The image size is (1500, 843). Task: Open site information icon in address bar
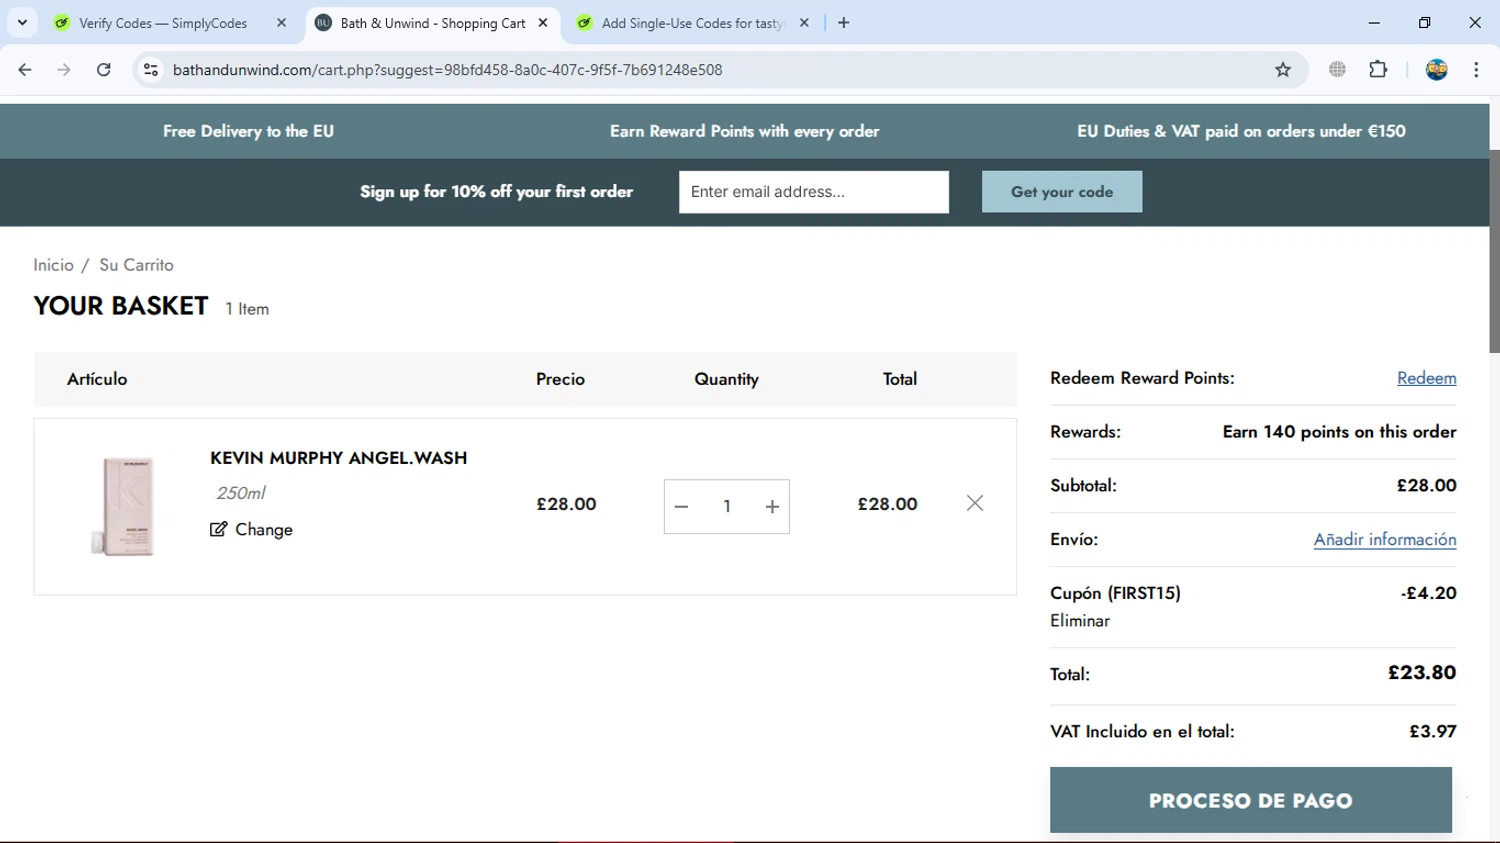(x=151, y=69)
